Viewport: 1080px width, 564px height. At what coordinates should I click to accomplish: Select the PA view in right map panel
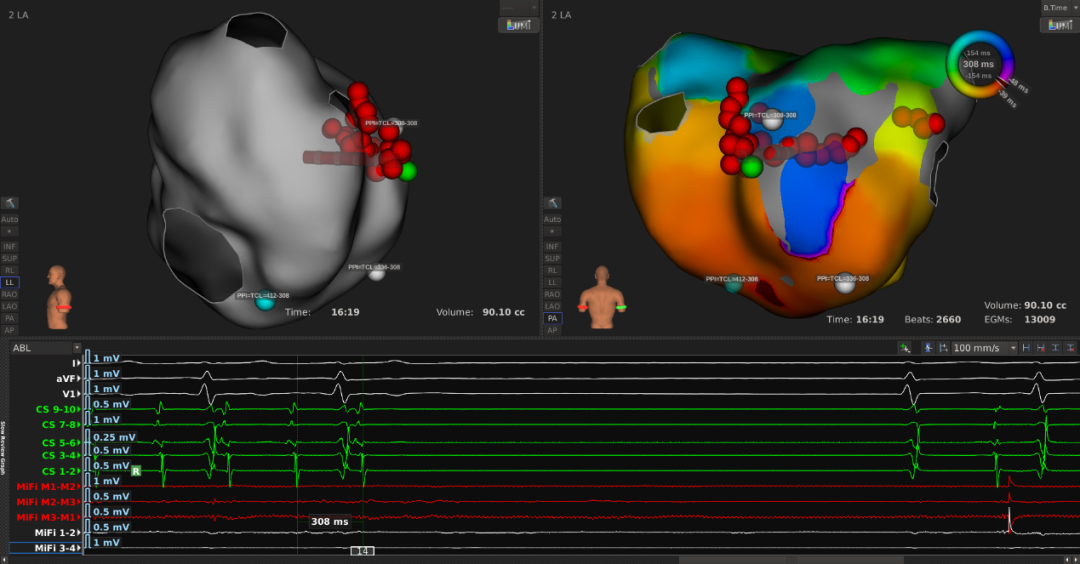point(551,318)
